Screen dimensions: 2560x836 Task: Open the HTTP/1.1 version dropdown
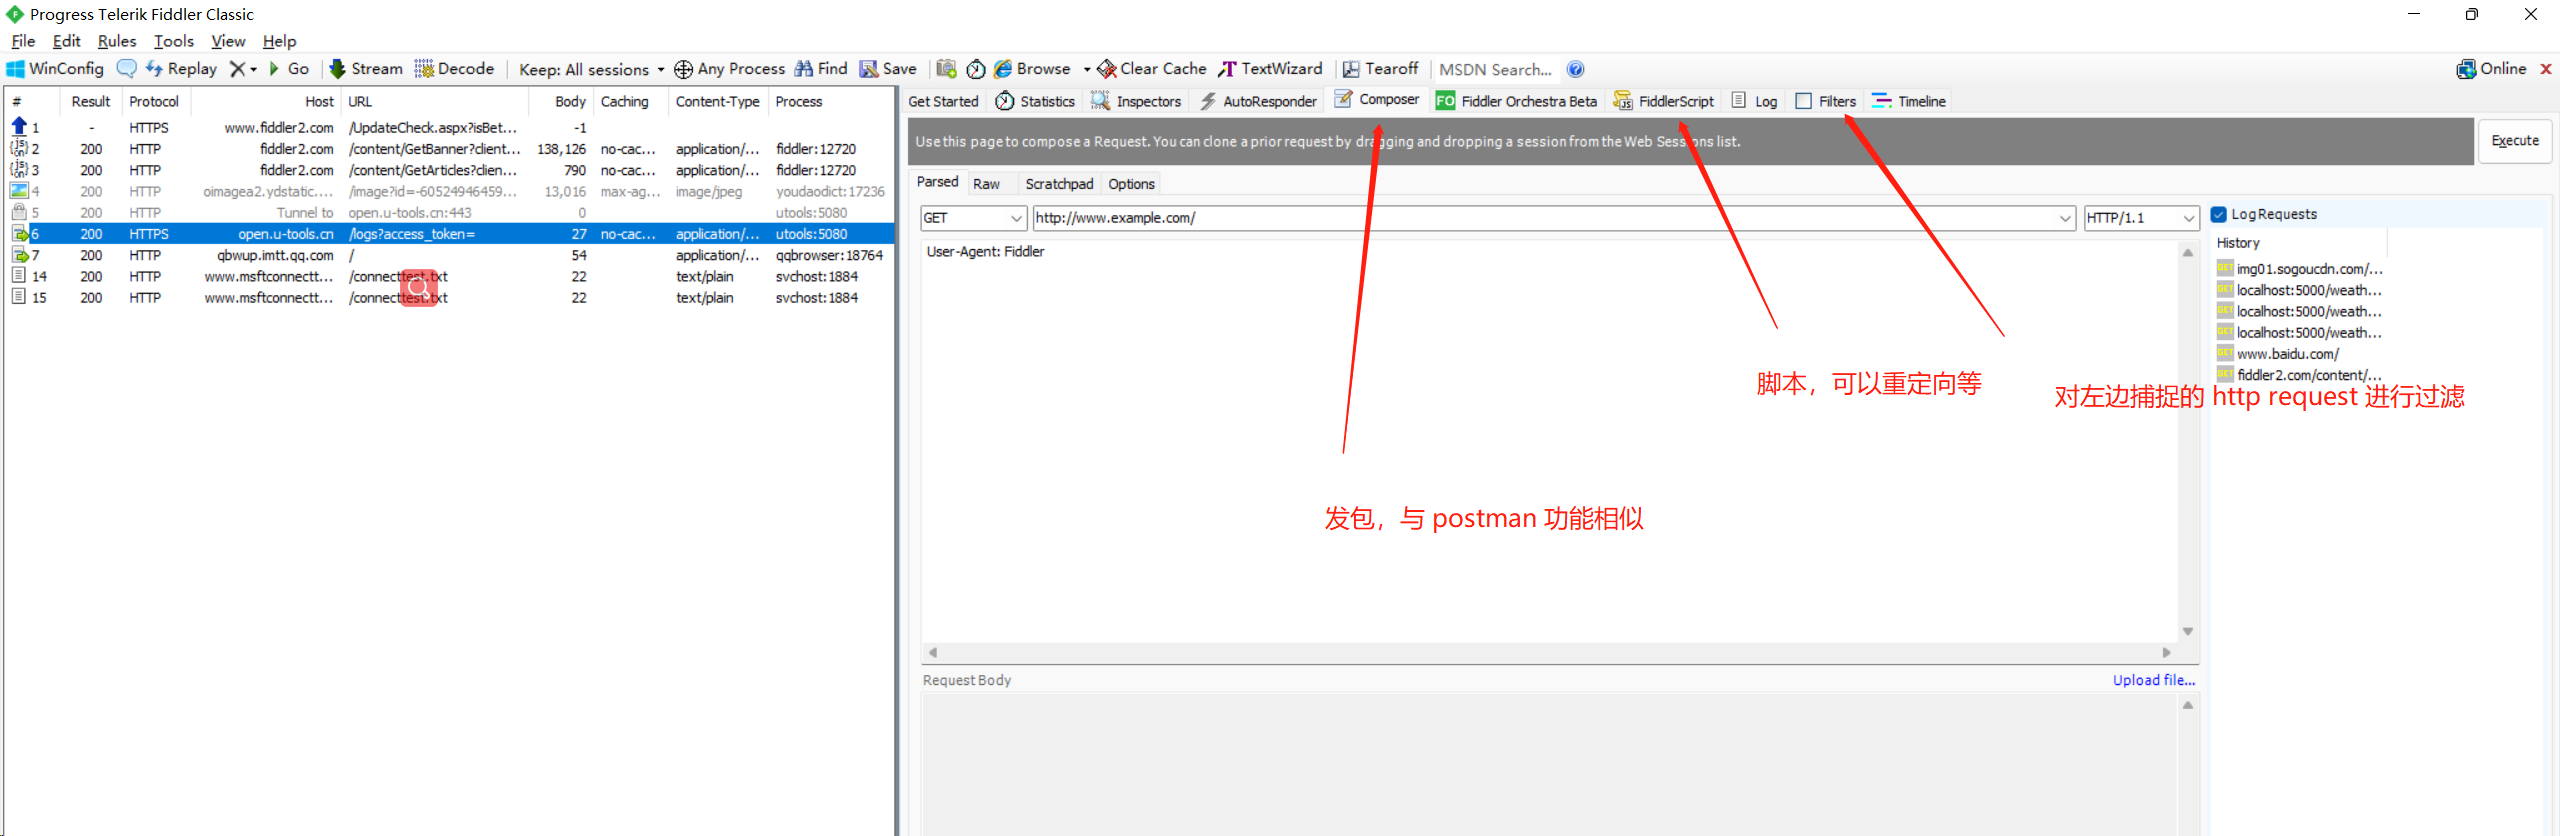(x=2141, y=218)
